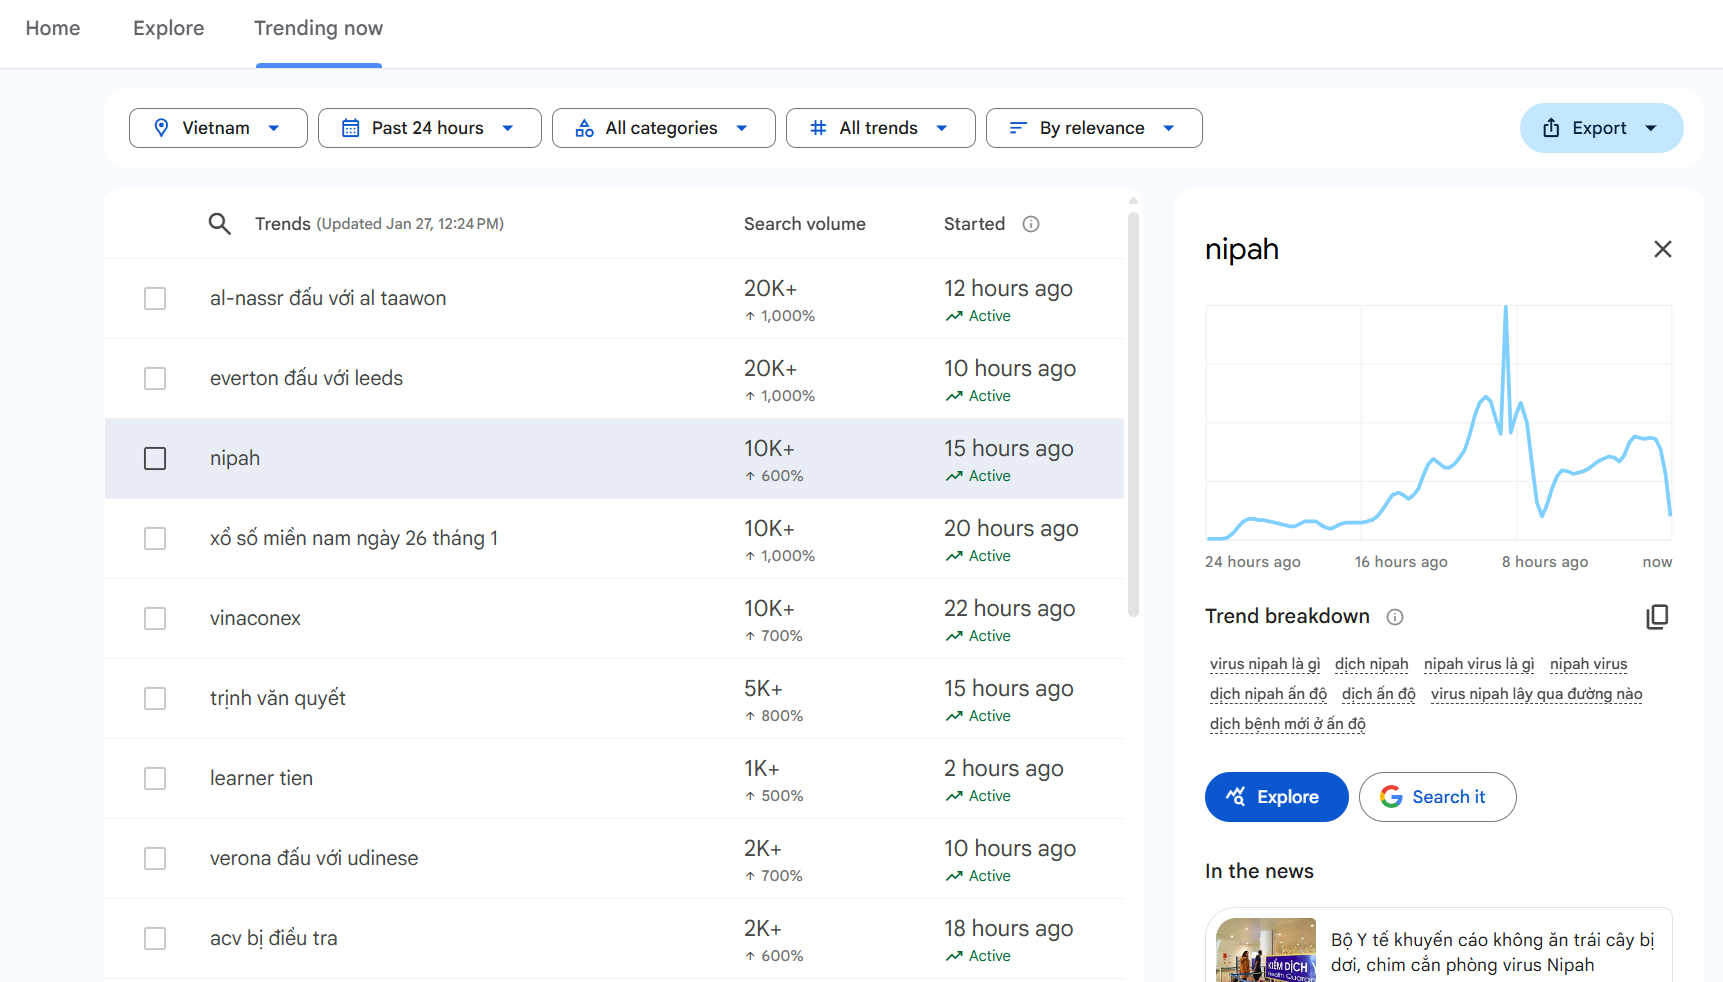Open the 'virus nipah là gì' query link
The width and height of the screenshot is (1723, 982).
[x=1264, y=664]
